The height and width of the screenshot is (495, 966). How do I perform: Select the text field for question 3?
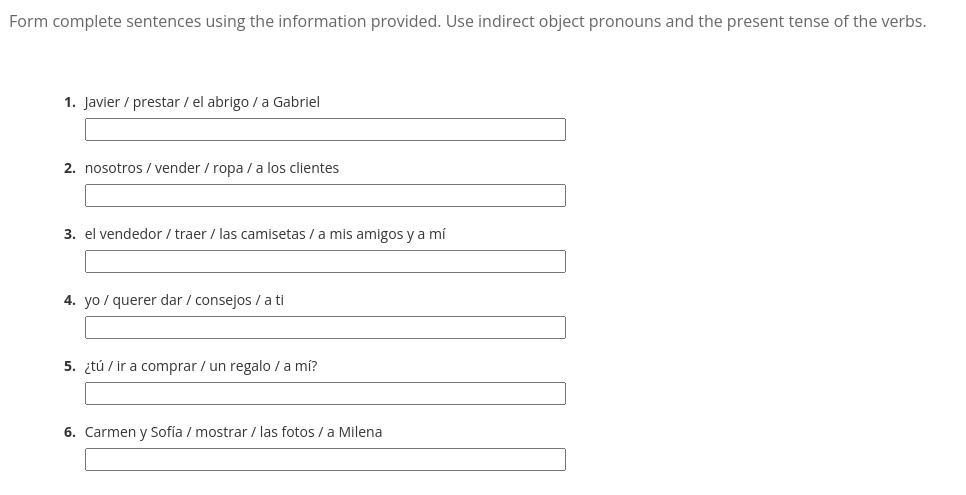tap(325, 261)
